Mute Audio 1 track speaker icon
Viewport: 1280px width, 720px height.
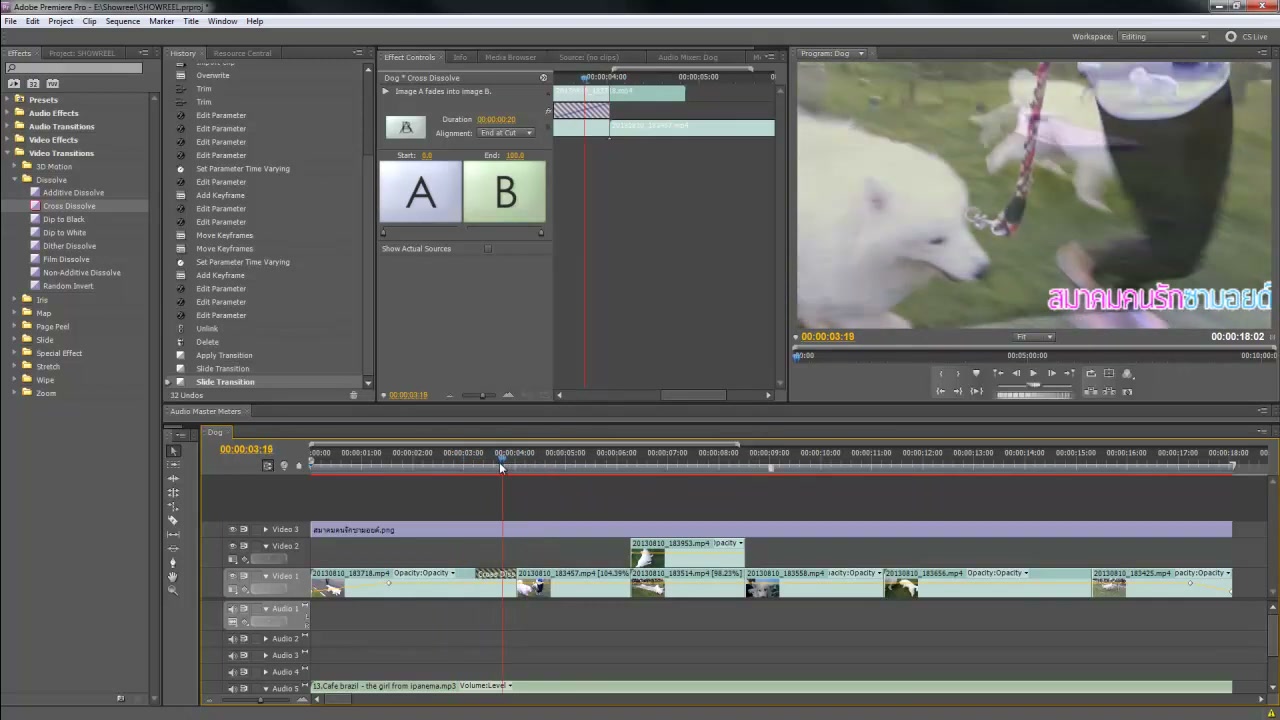pos(232,609)
